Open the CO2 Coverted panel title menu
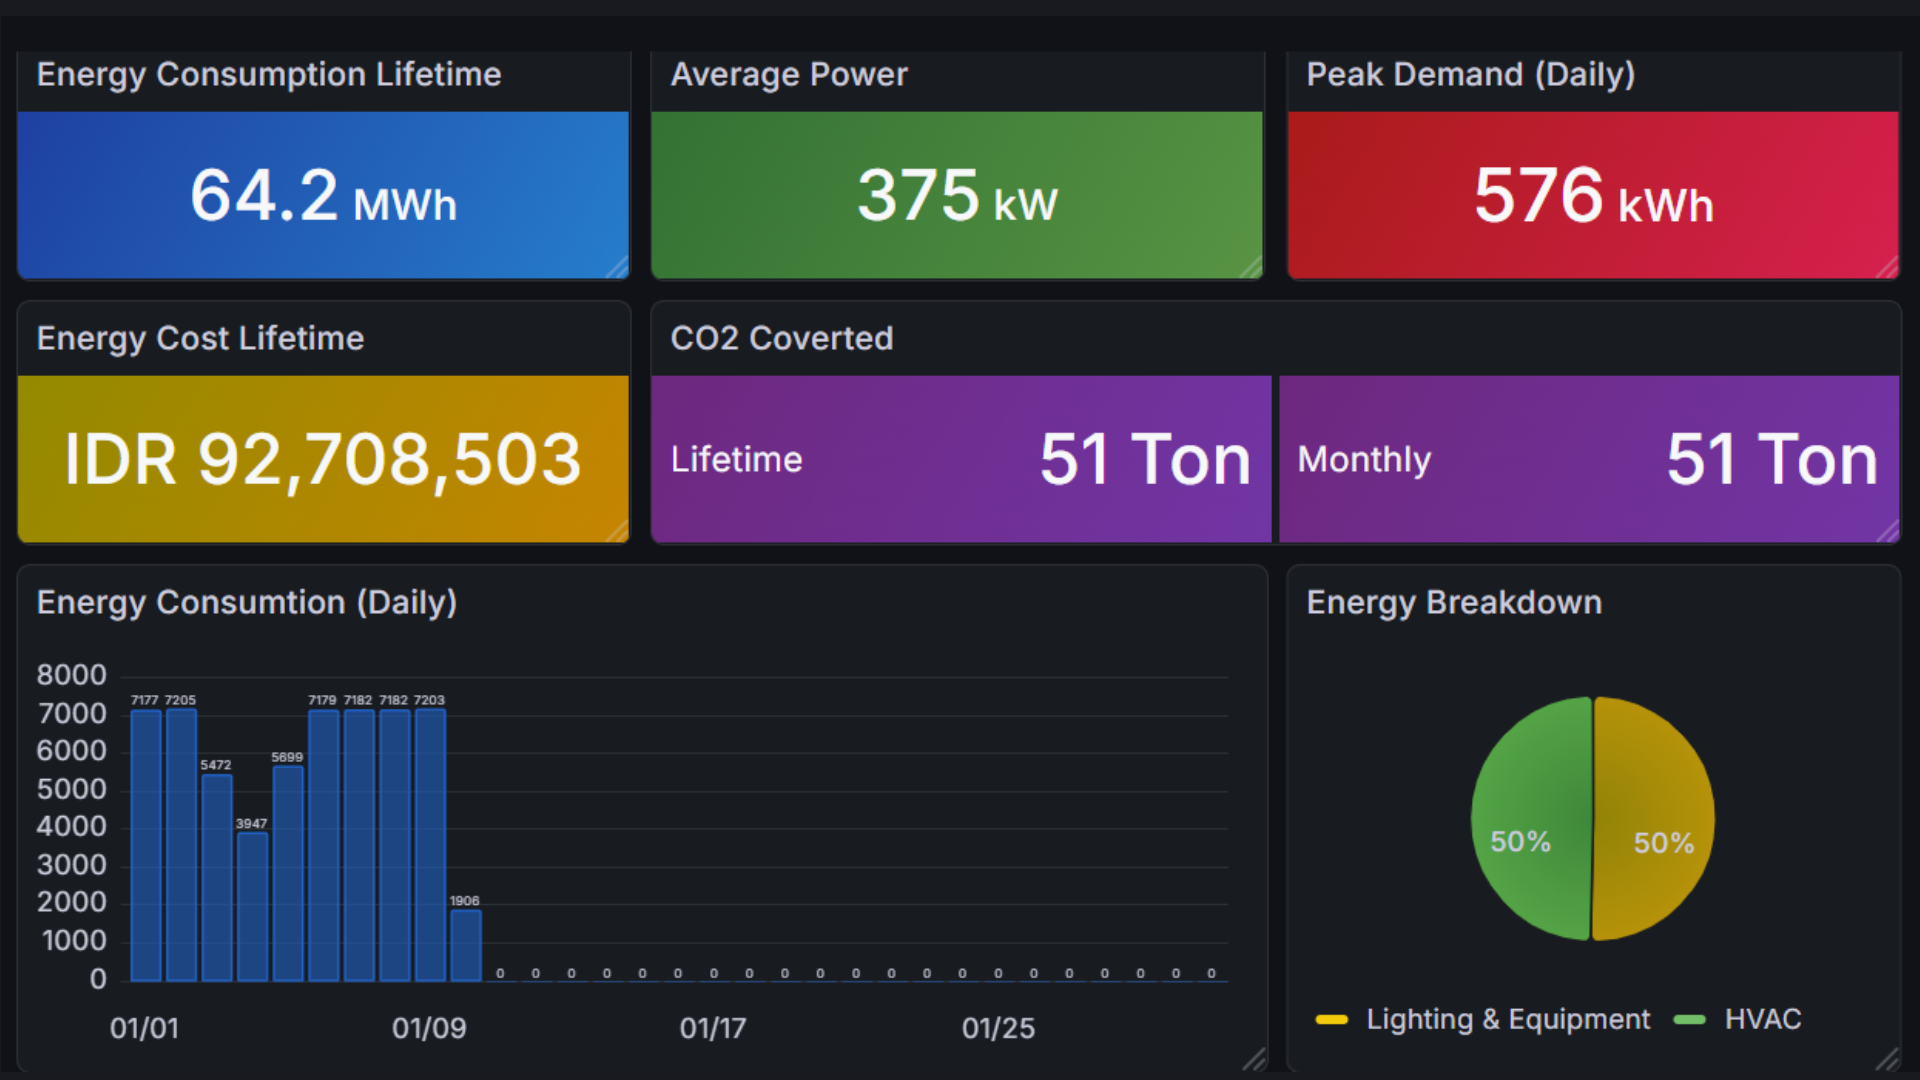The height and width of the screenshot is (1080, 1920). 781,339
